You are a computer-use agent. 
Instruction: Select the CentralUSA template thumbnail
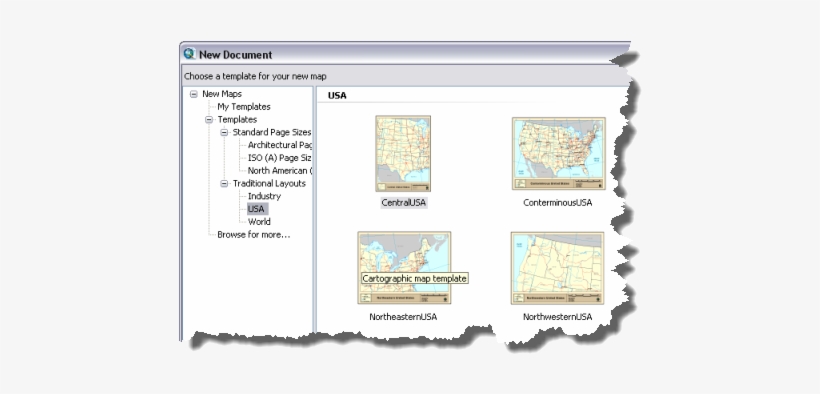tap(403, 153)
